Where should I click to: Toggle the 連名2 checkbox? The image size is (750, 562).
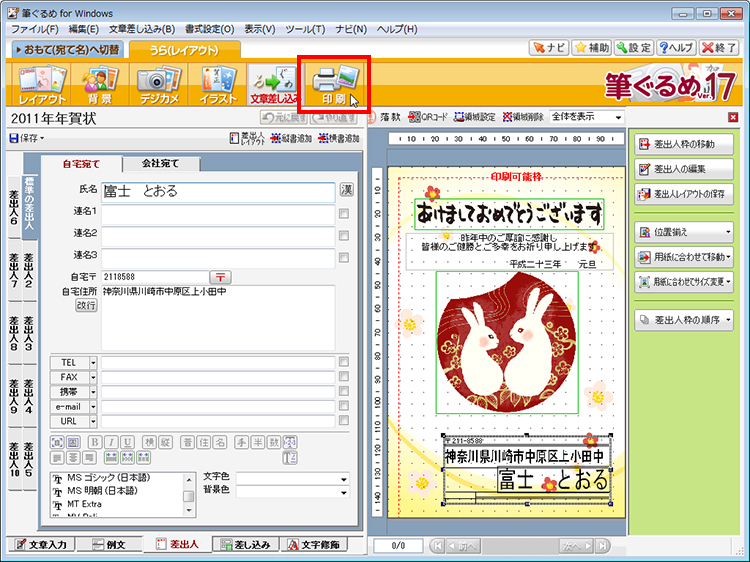pos(344,236)
